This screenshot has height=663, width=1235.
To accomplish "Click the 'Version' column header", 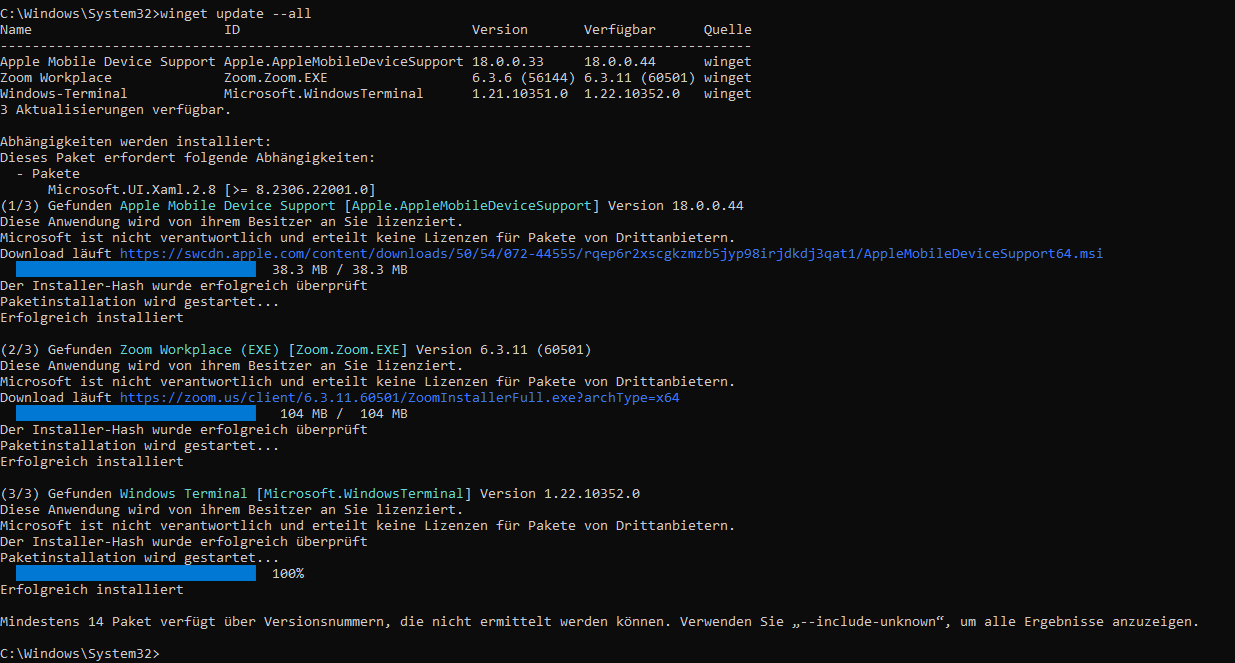I will coord(500,30).
